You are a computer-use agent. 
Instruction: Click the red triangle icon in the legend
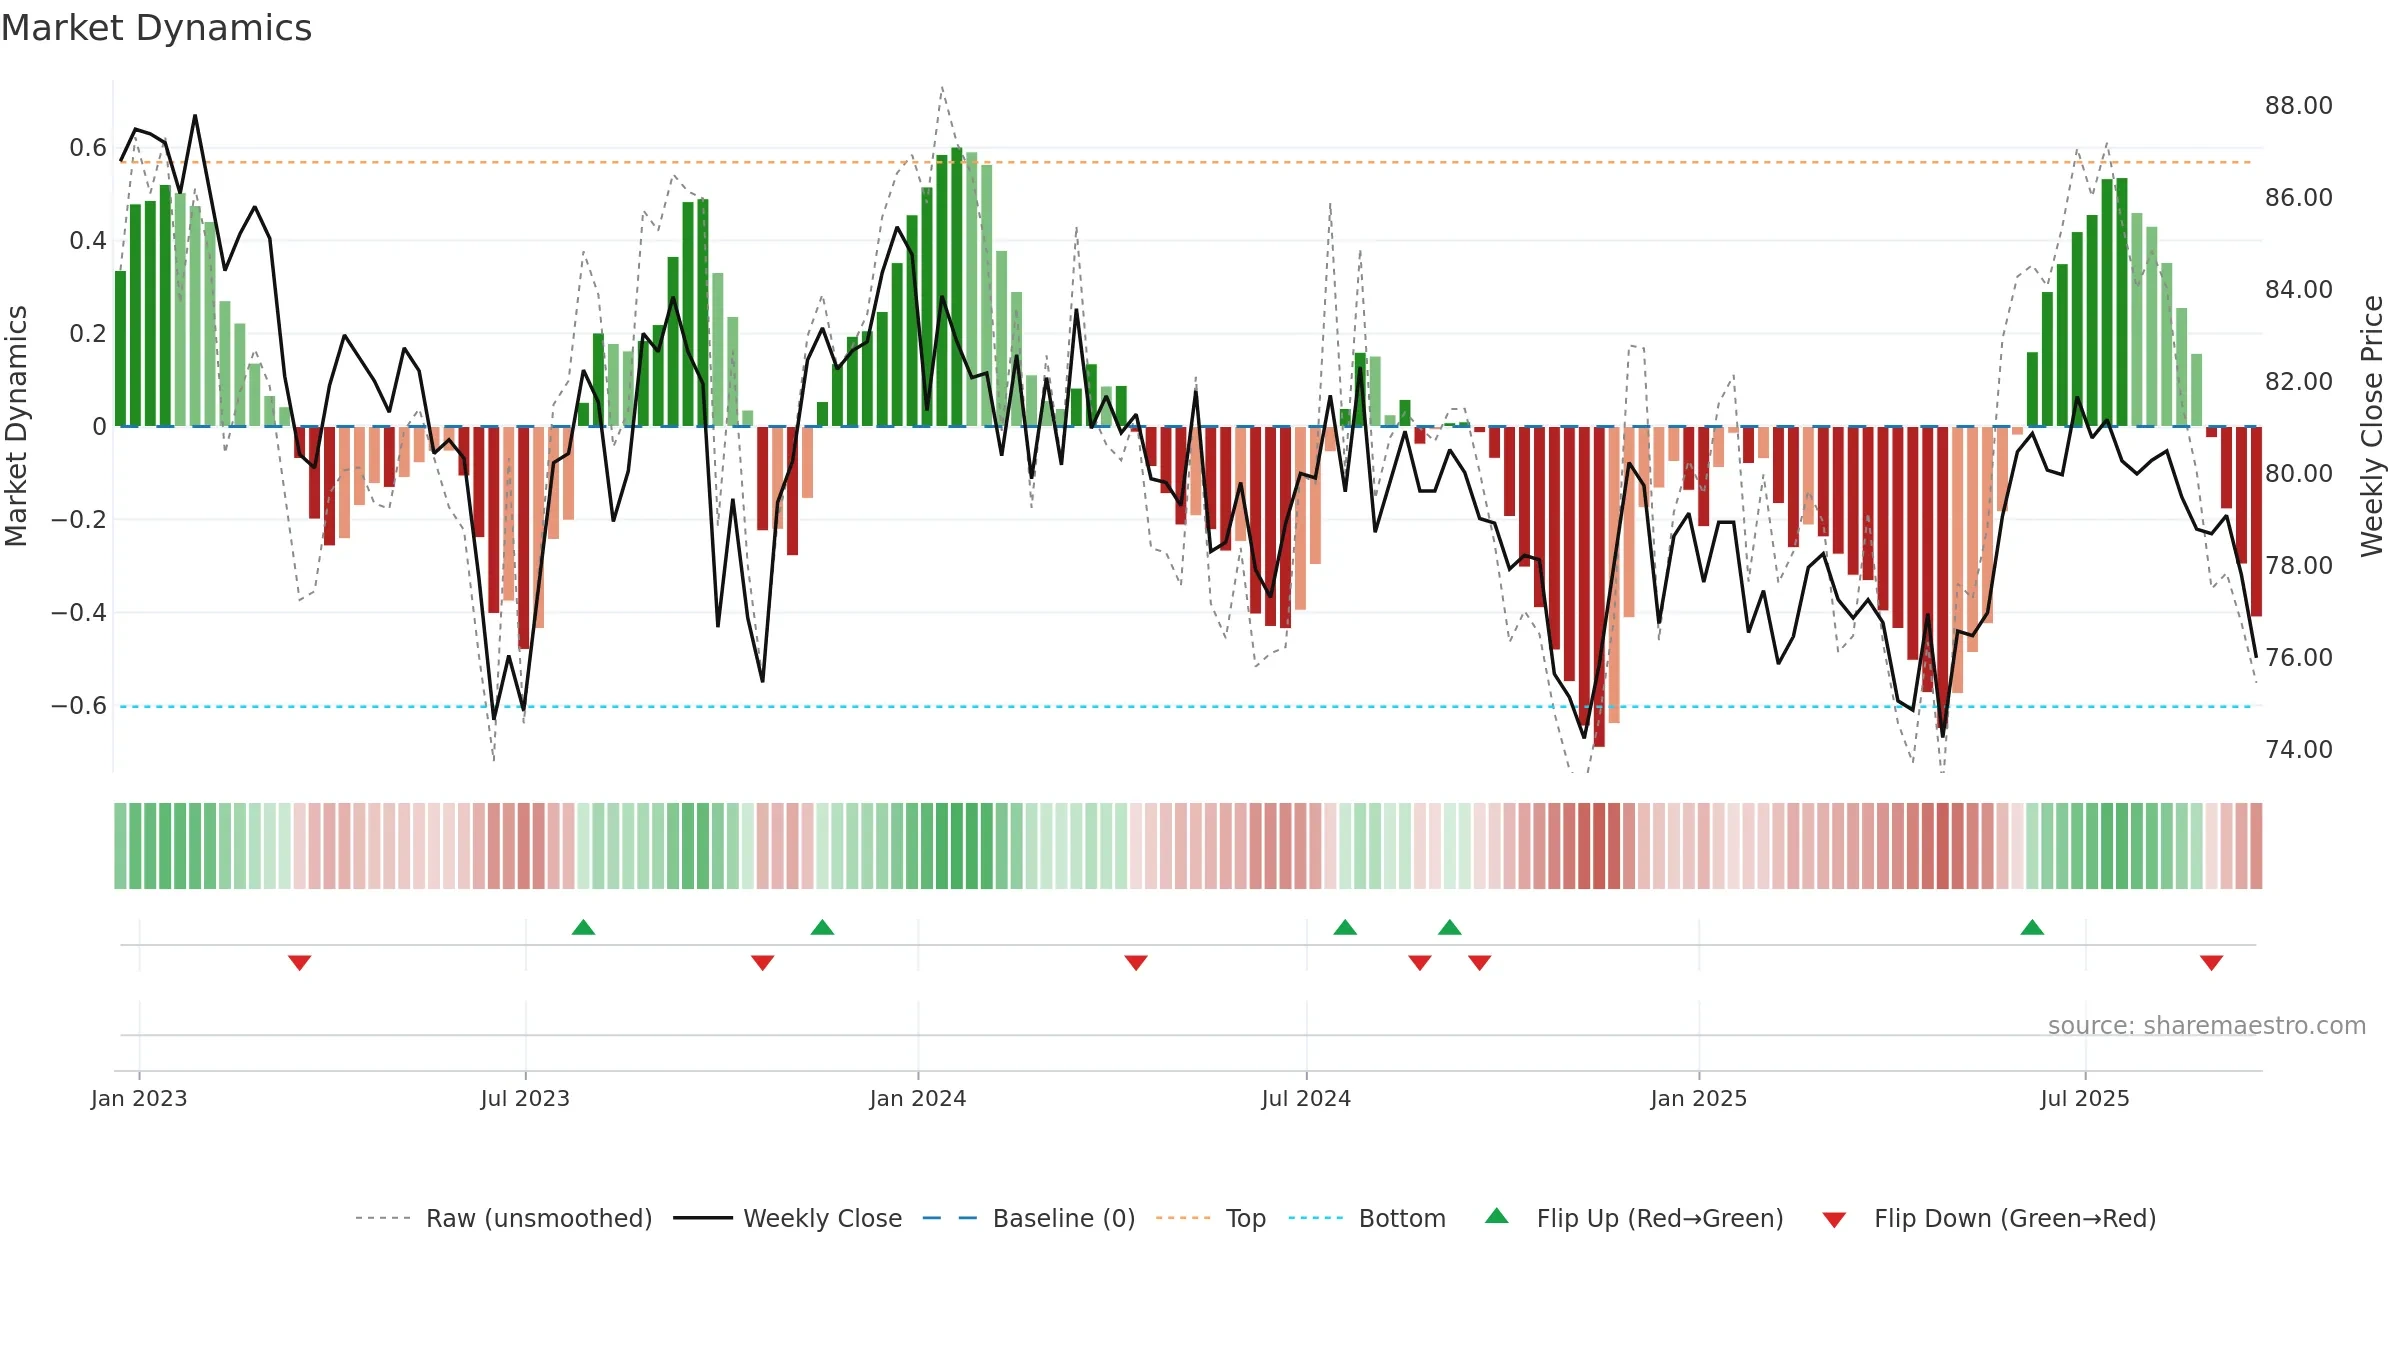[1834, 1220]
